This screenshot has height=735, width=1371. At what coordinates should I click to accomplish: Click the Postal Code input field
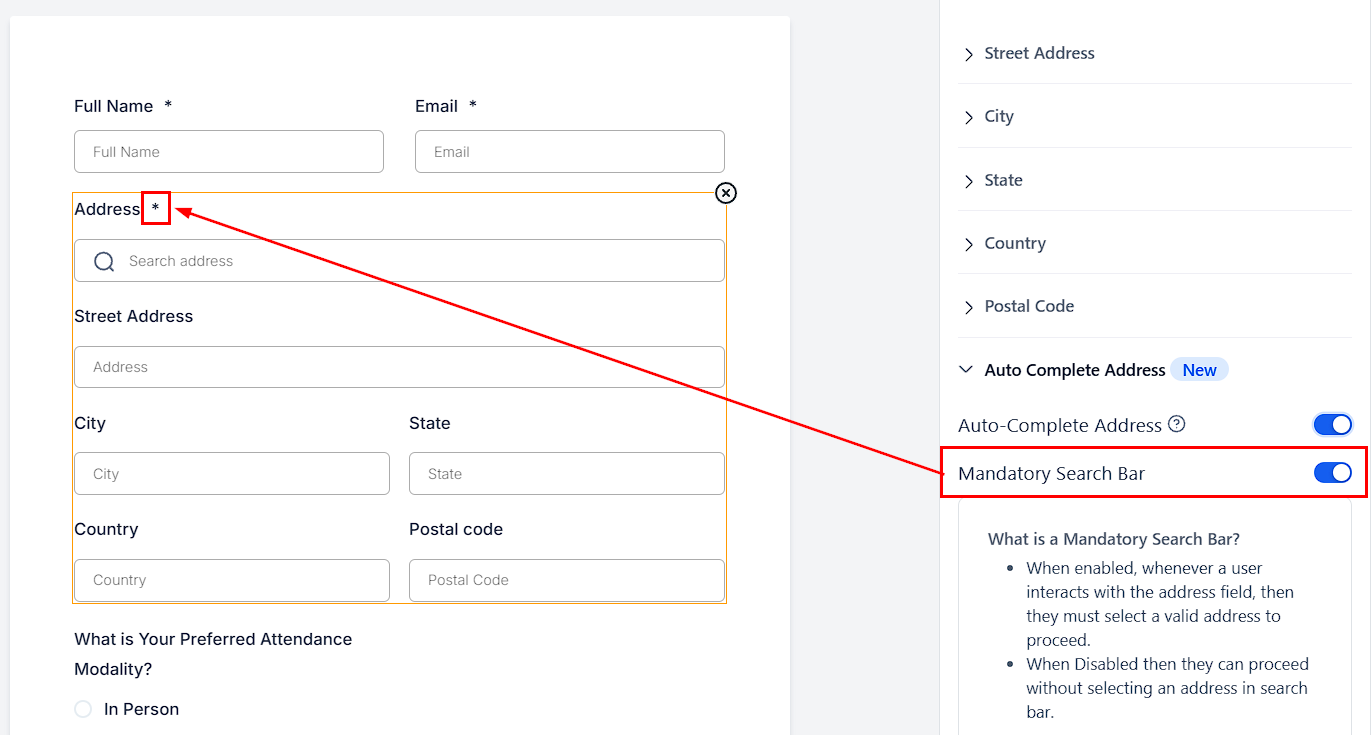click(x=567, y=580)
